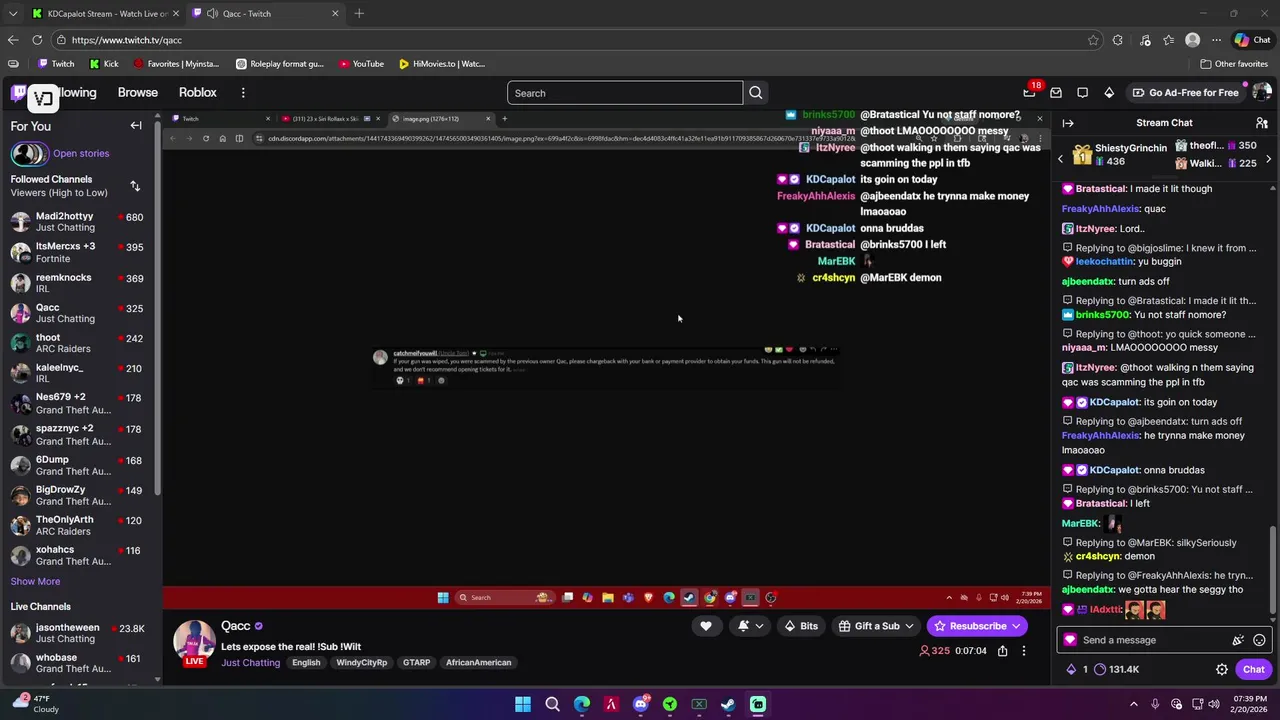
Task: Click the GTARP tag
Action: tap(416, 662)
